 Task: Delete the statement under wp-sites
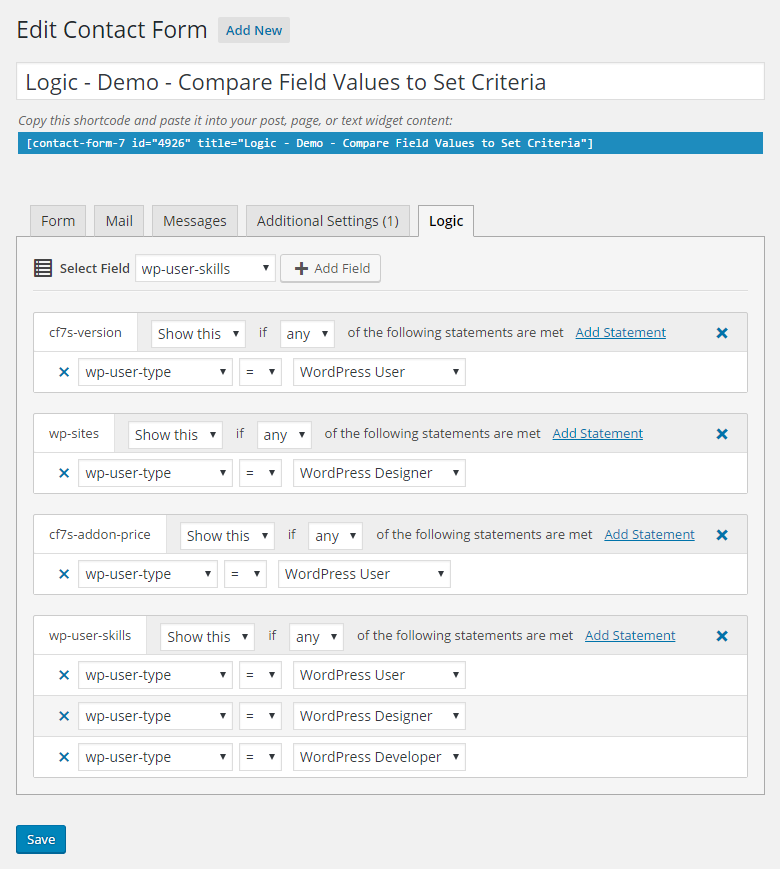(64, 473)
